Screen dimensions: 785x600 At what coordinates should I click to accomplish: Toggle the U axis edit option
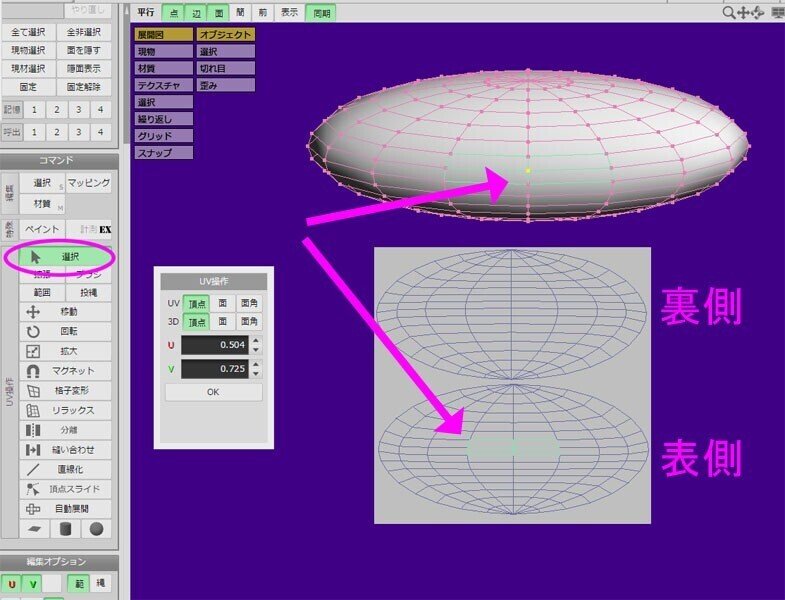pyautogui.click(x=12, y=583)
